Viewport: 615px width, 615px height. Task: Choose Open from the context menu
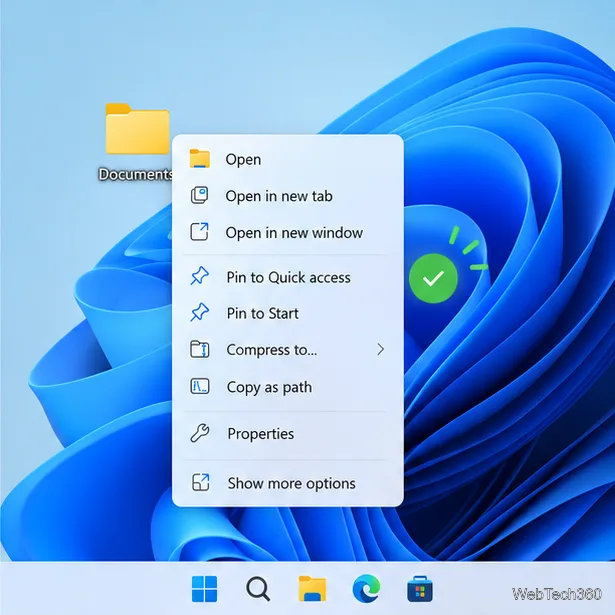[x=287, y=160]
